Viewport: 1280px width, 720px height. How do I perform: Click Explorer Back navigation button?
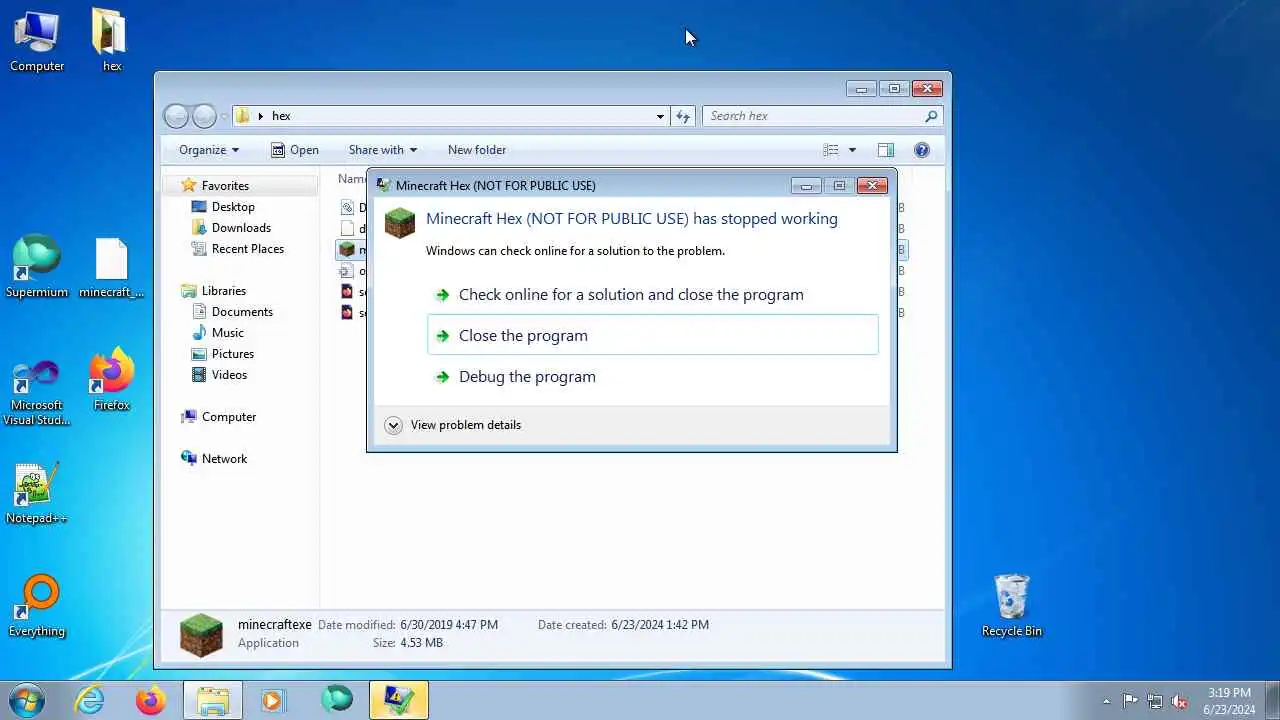coord(176,116)
